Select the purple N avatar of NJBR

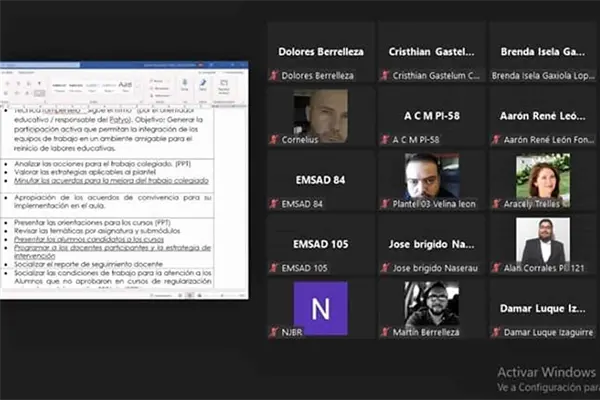pyautogui.click(x=320, y=308)
